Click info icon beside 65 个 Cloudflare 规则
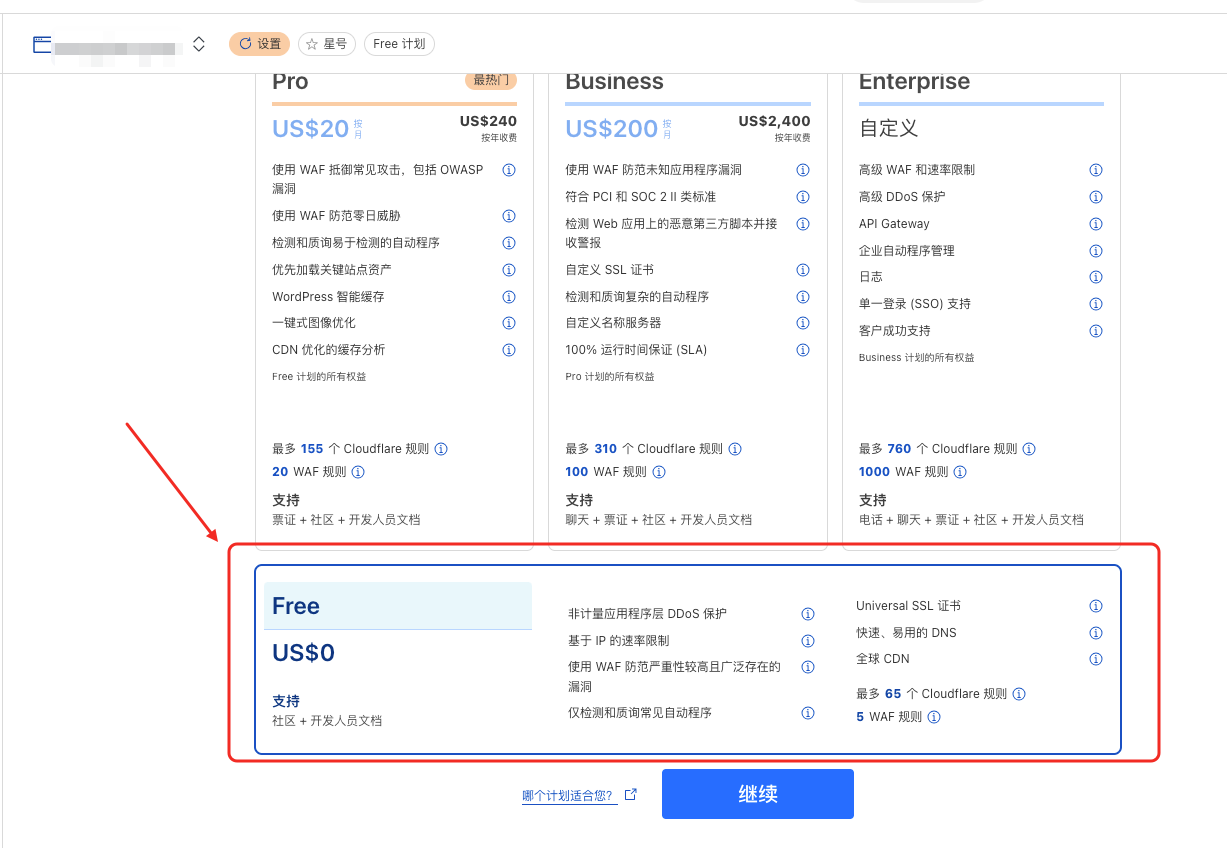The height and width of the screenshot is (848, 1227). click(1019, 694)
